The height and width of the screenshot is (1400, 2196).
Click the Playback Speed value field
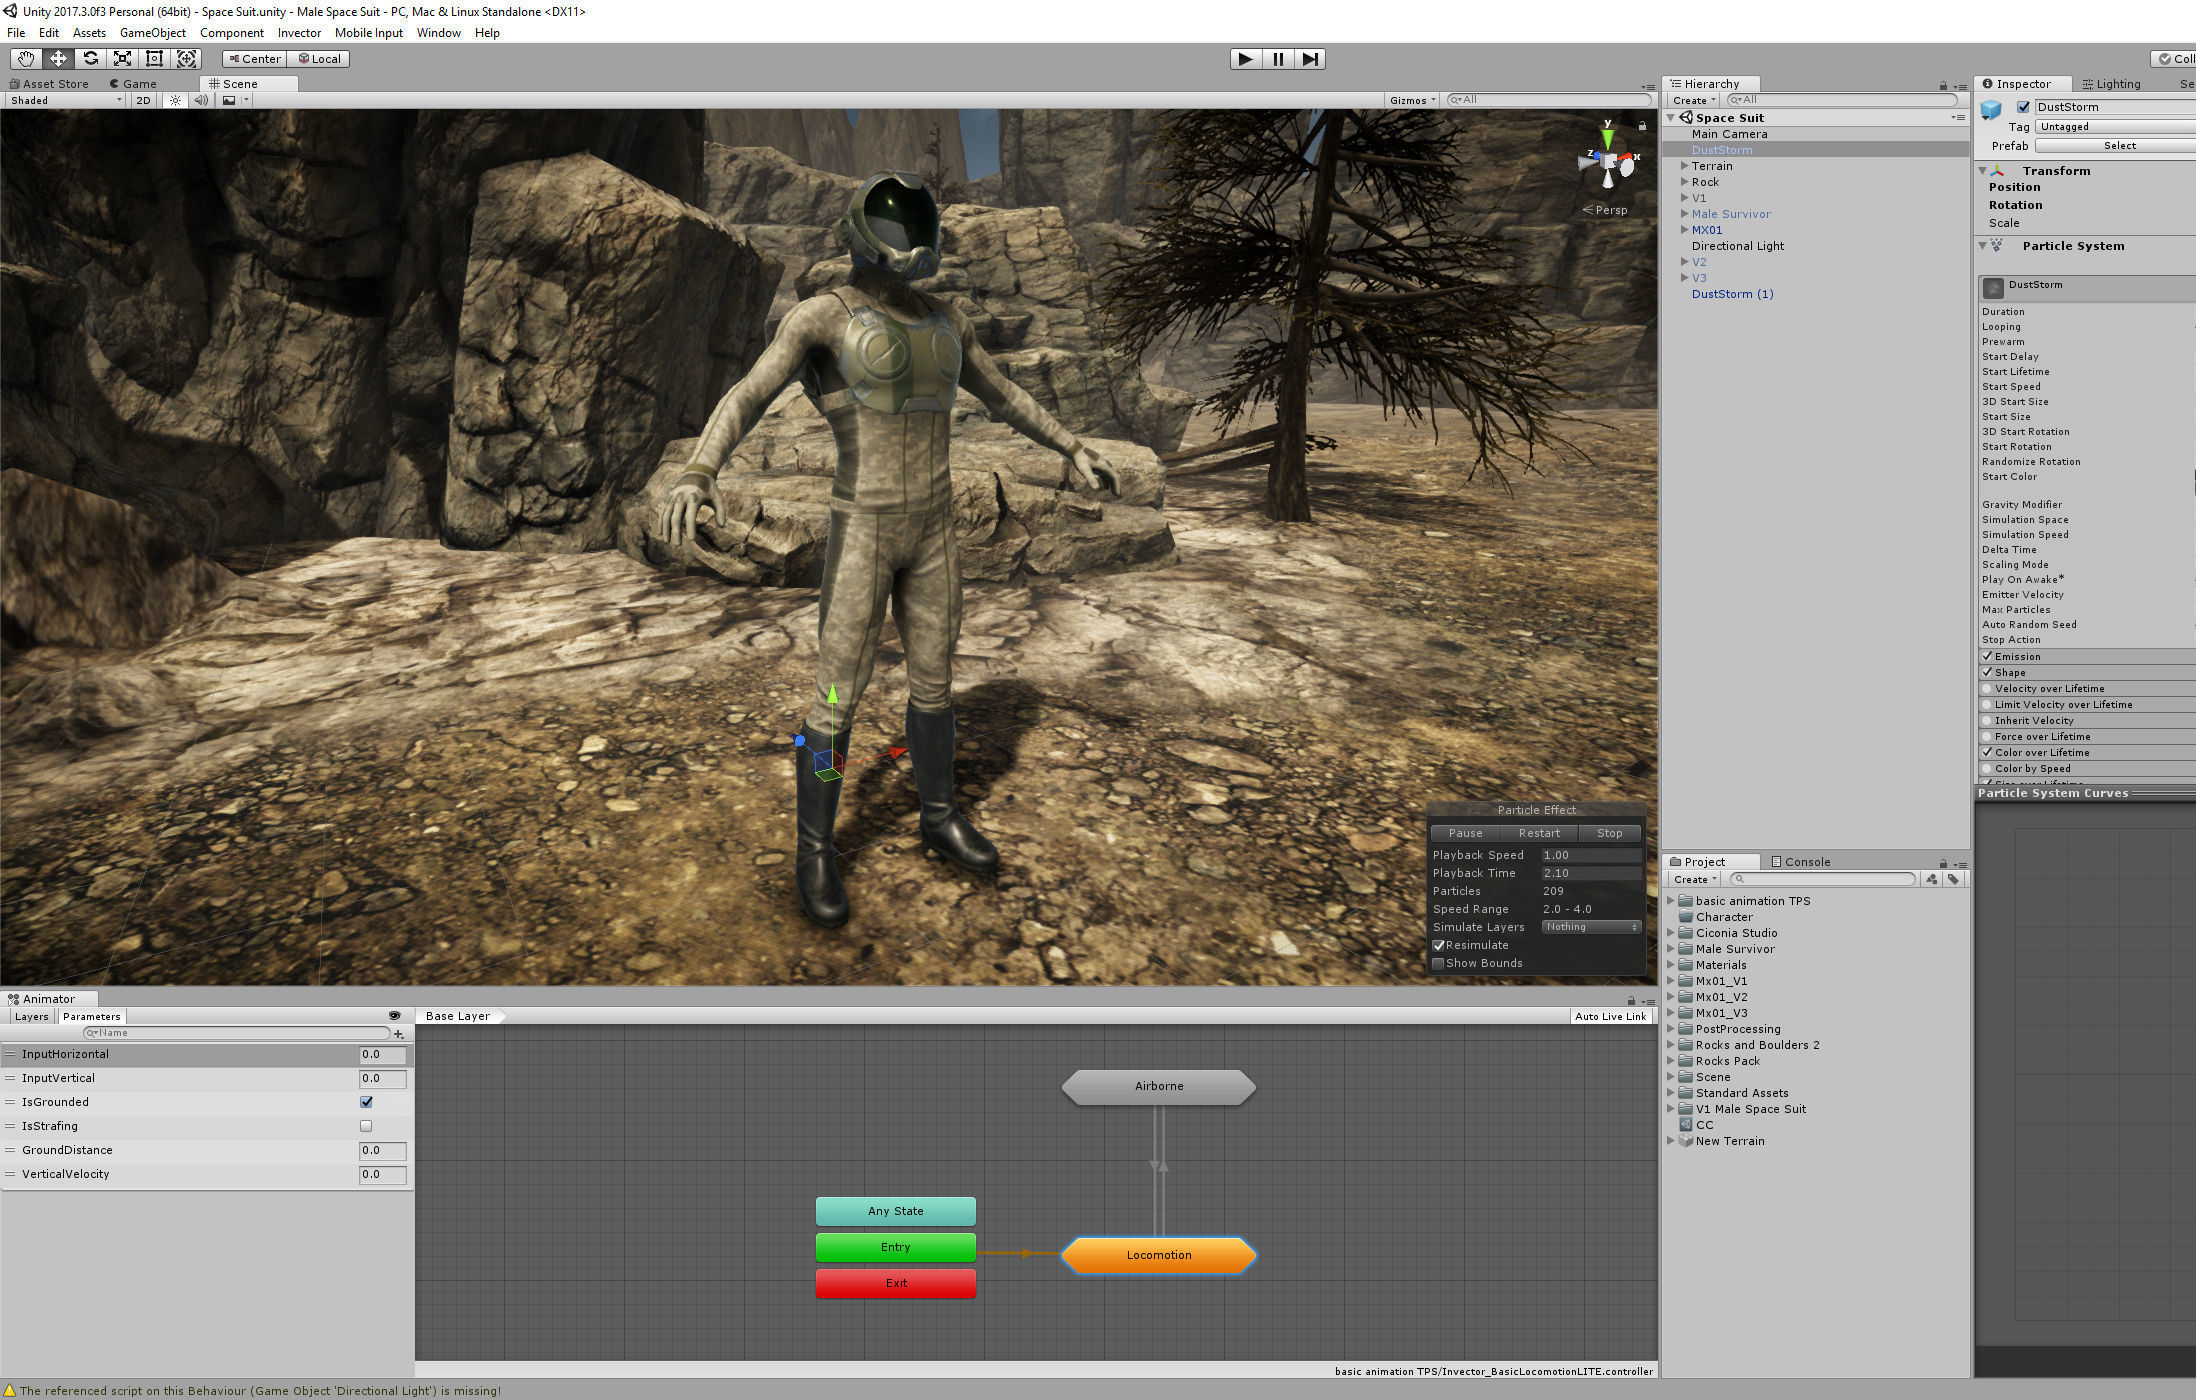1590,855
